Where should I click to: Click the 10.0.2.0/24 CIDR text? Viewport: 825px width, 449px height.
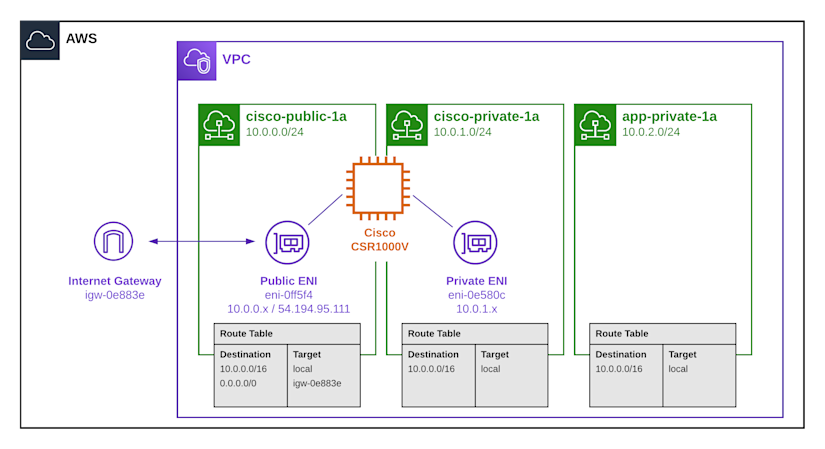click(651, 132)
